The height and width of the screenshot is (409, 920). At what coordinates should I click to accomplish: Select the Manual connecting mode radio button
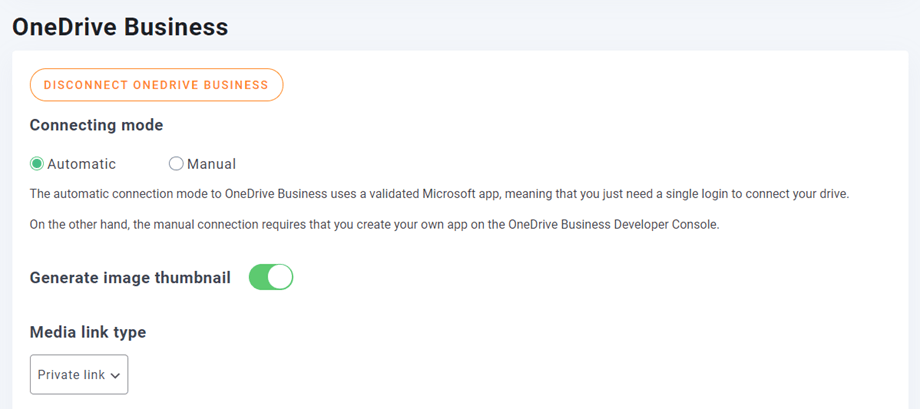tap(176, 164)
